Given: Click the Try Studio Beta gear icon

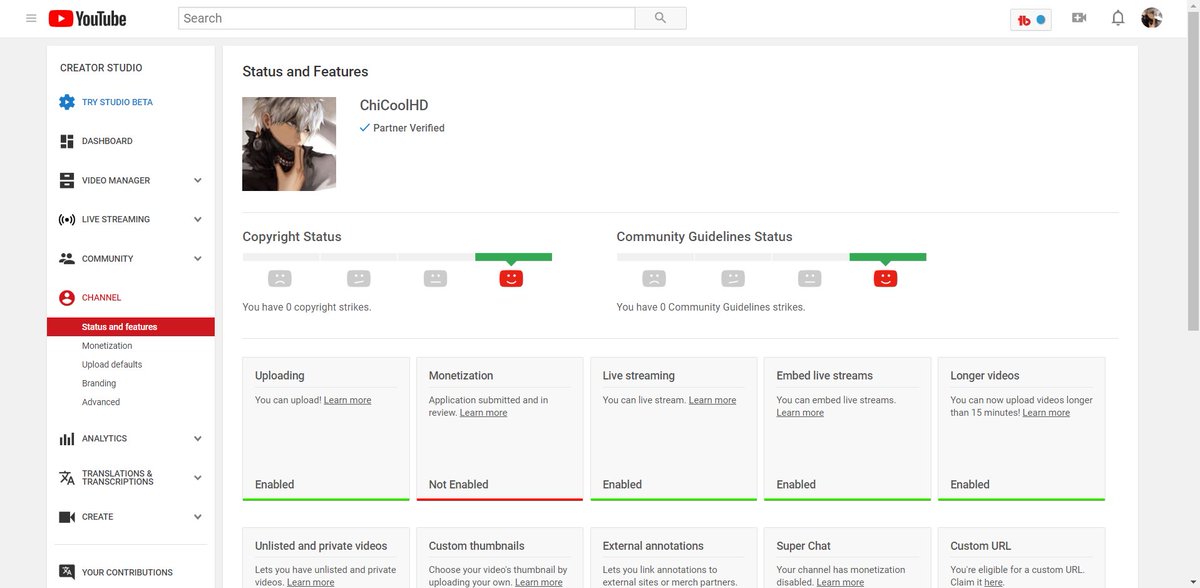Looking at the screenshot, I should 67,102.
